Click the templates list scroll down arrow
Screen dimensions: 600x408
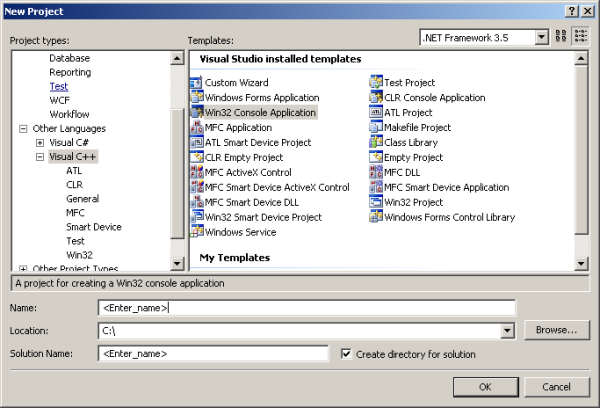[581, 263]
